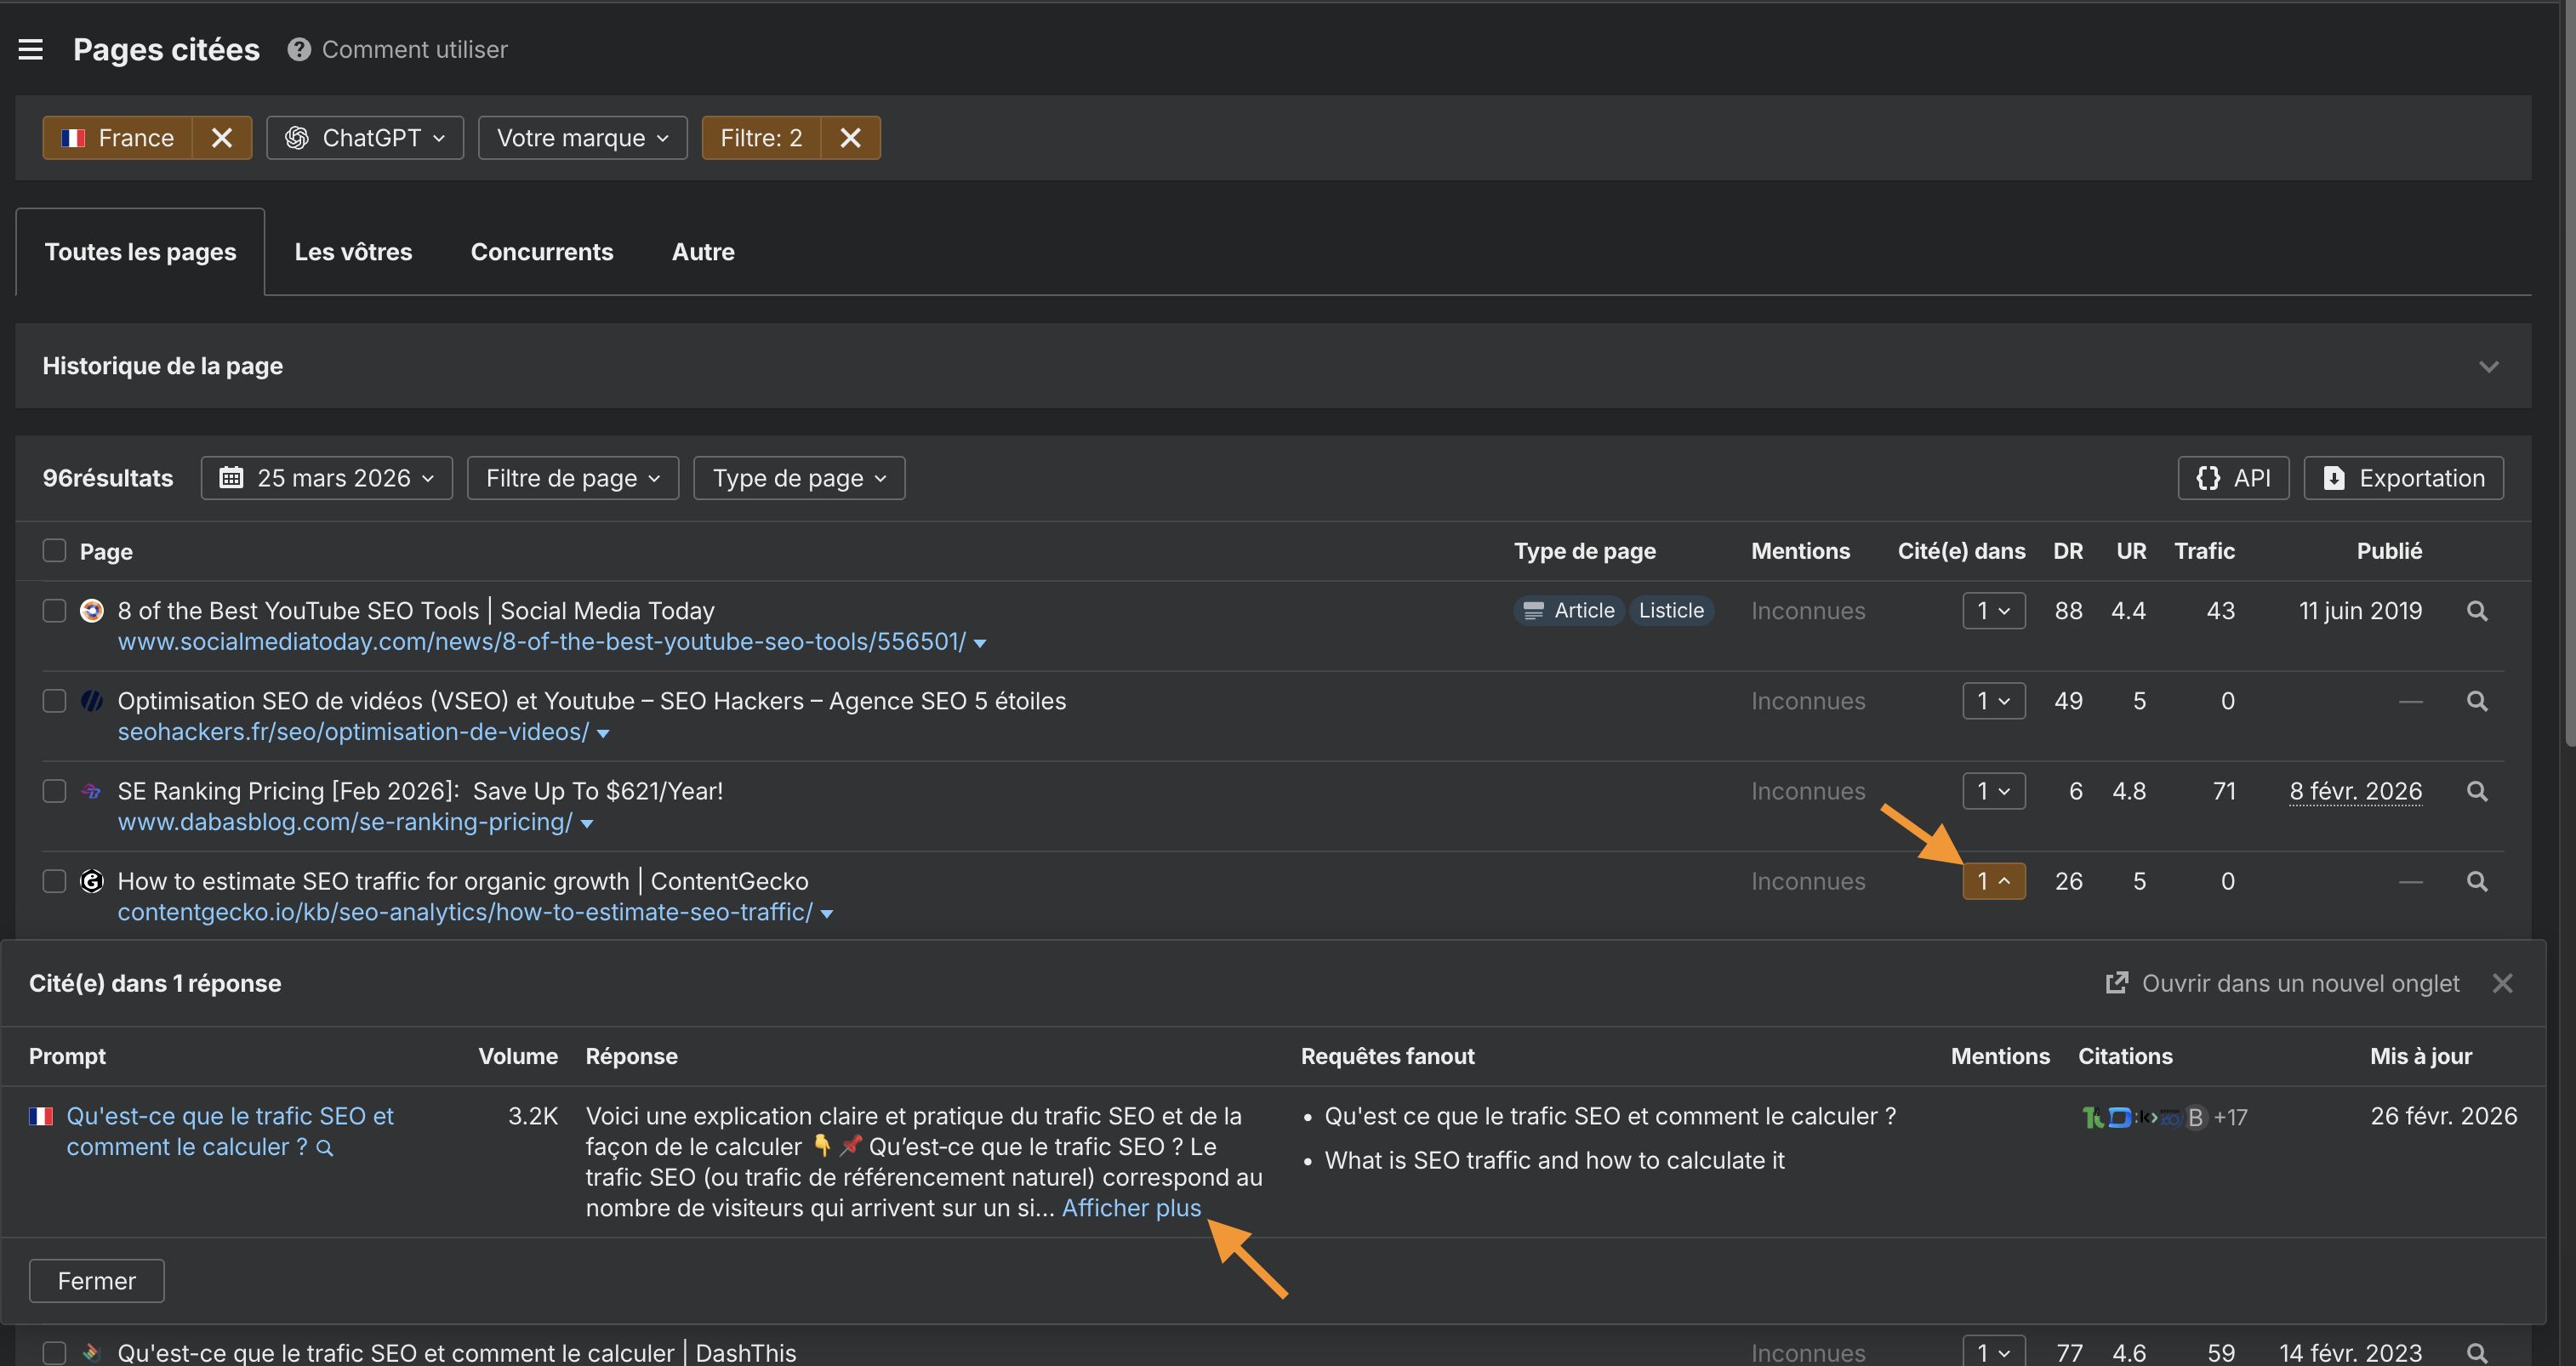The width and height of the screenshot is (2576, 1366).
Task: Toggle the select-all Page header checkbox
Action: tap(54, 551)
